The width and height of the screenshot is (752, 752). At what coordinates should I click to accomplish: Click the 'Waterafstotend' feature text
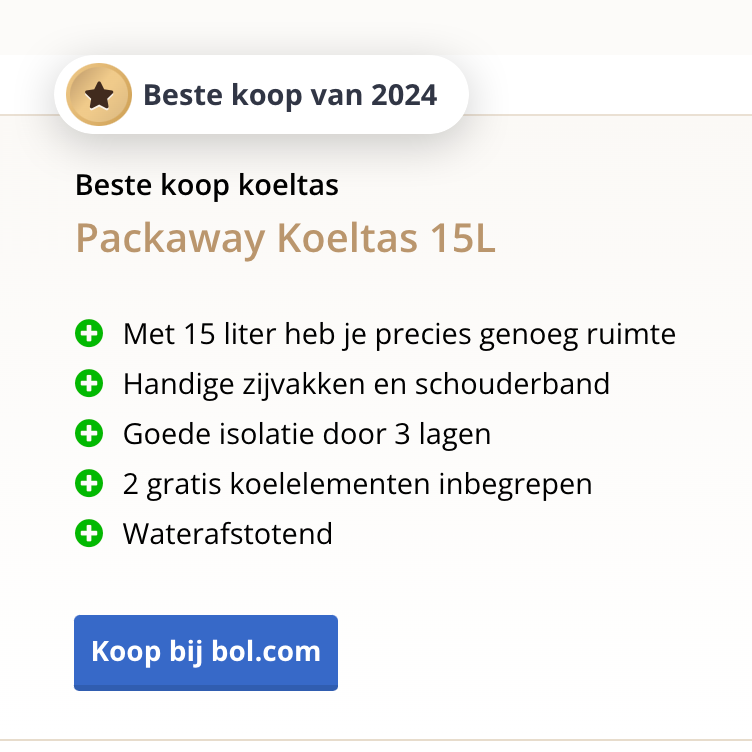227,534
